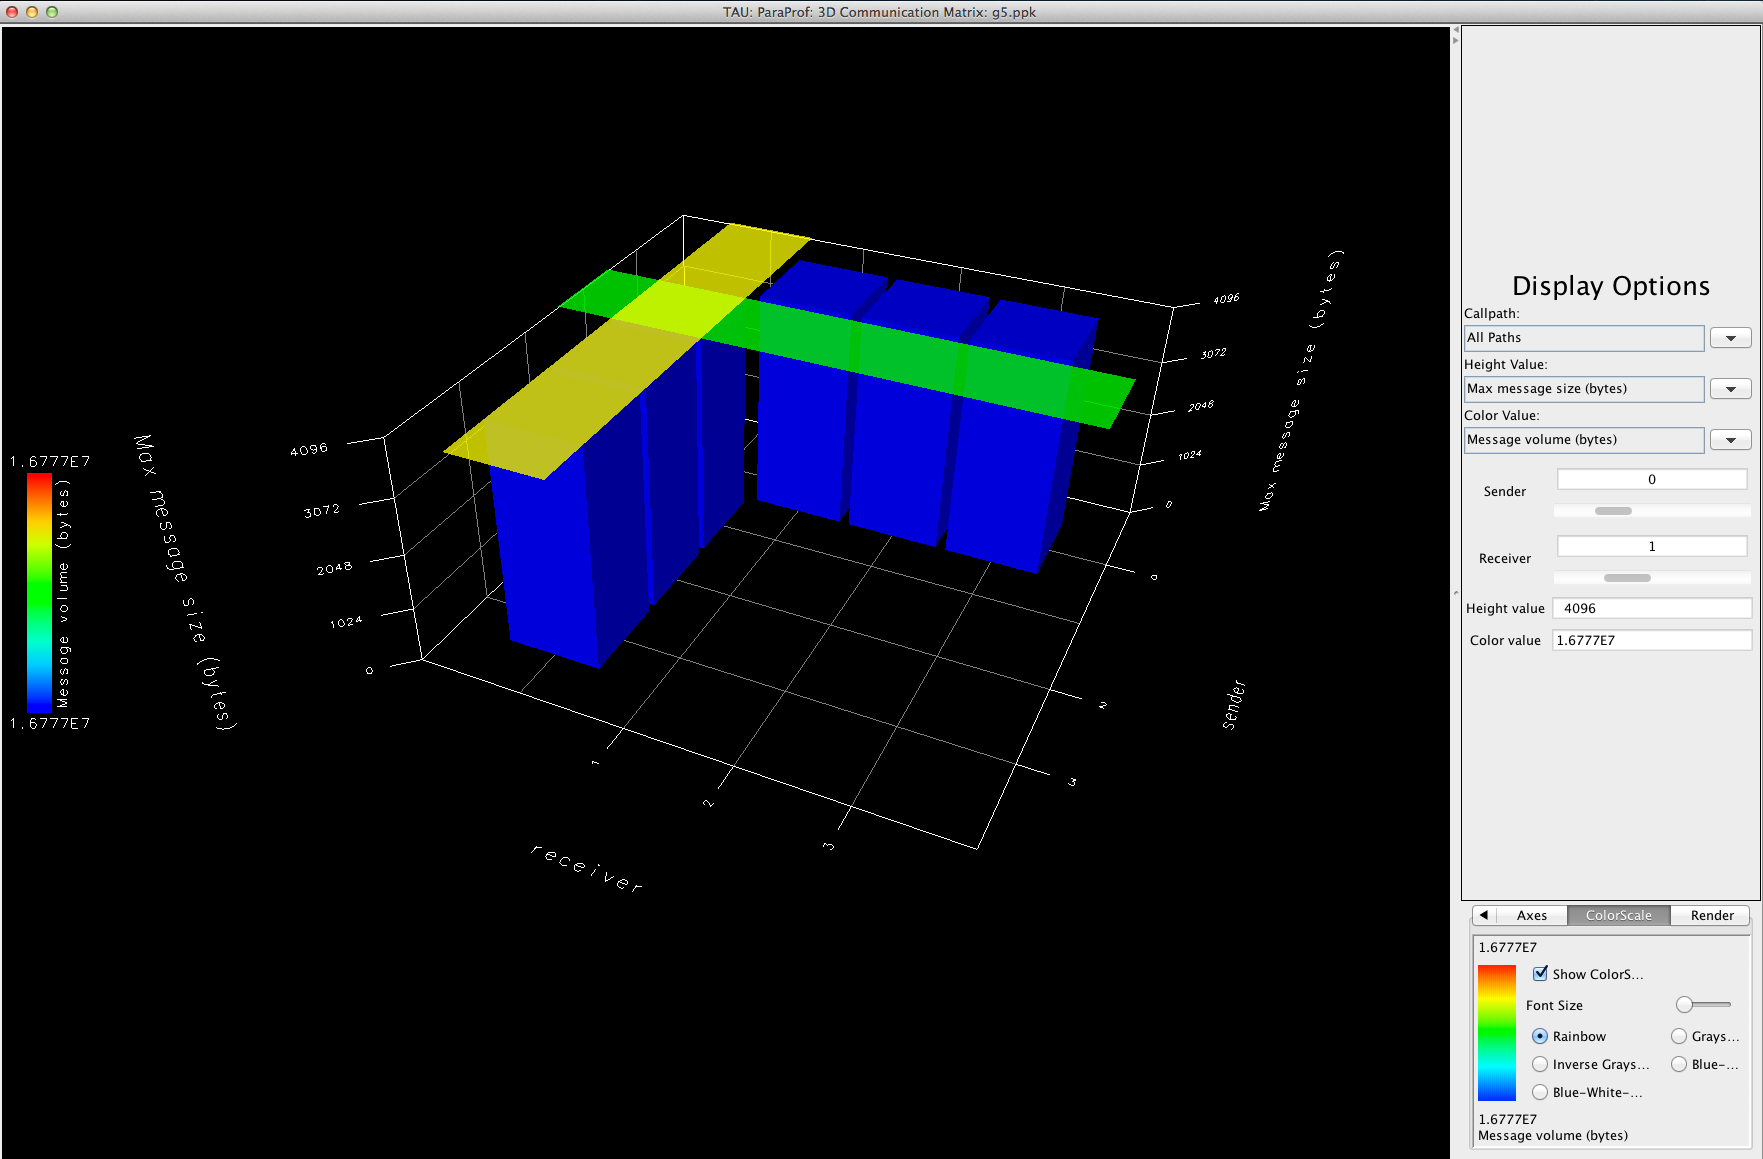Click the Sender slider handle
1763x1159 pixels.
tap(1613, 511)
